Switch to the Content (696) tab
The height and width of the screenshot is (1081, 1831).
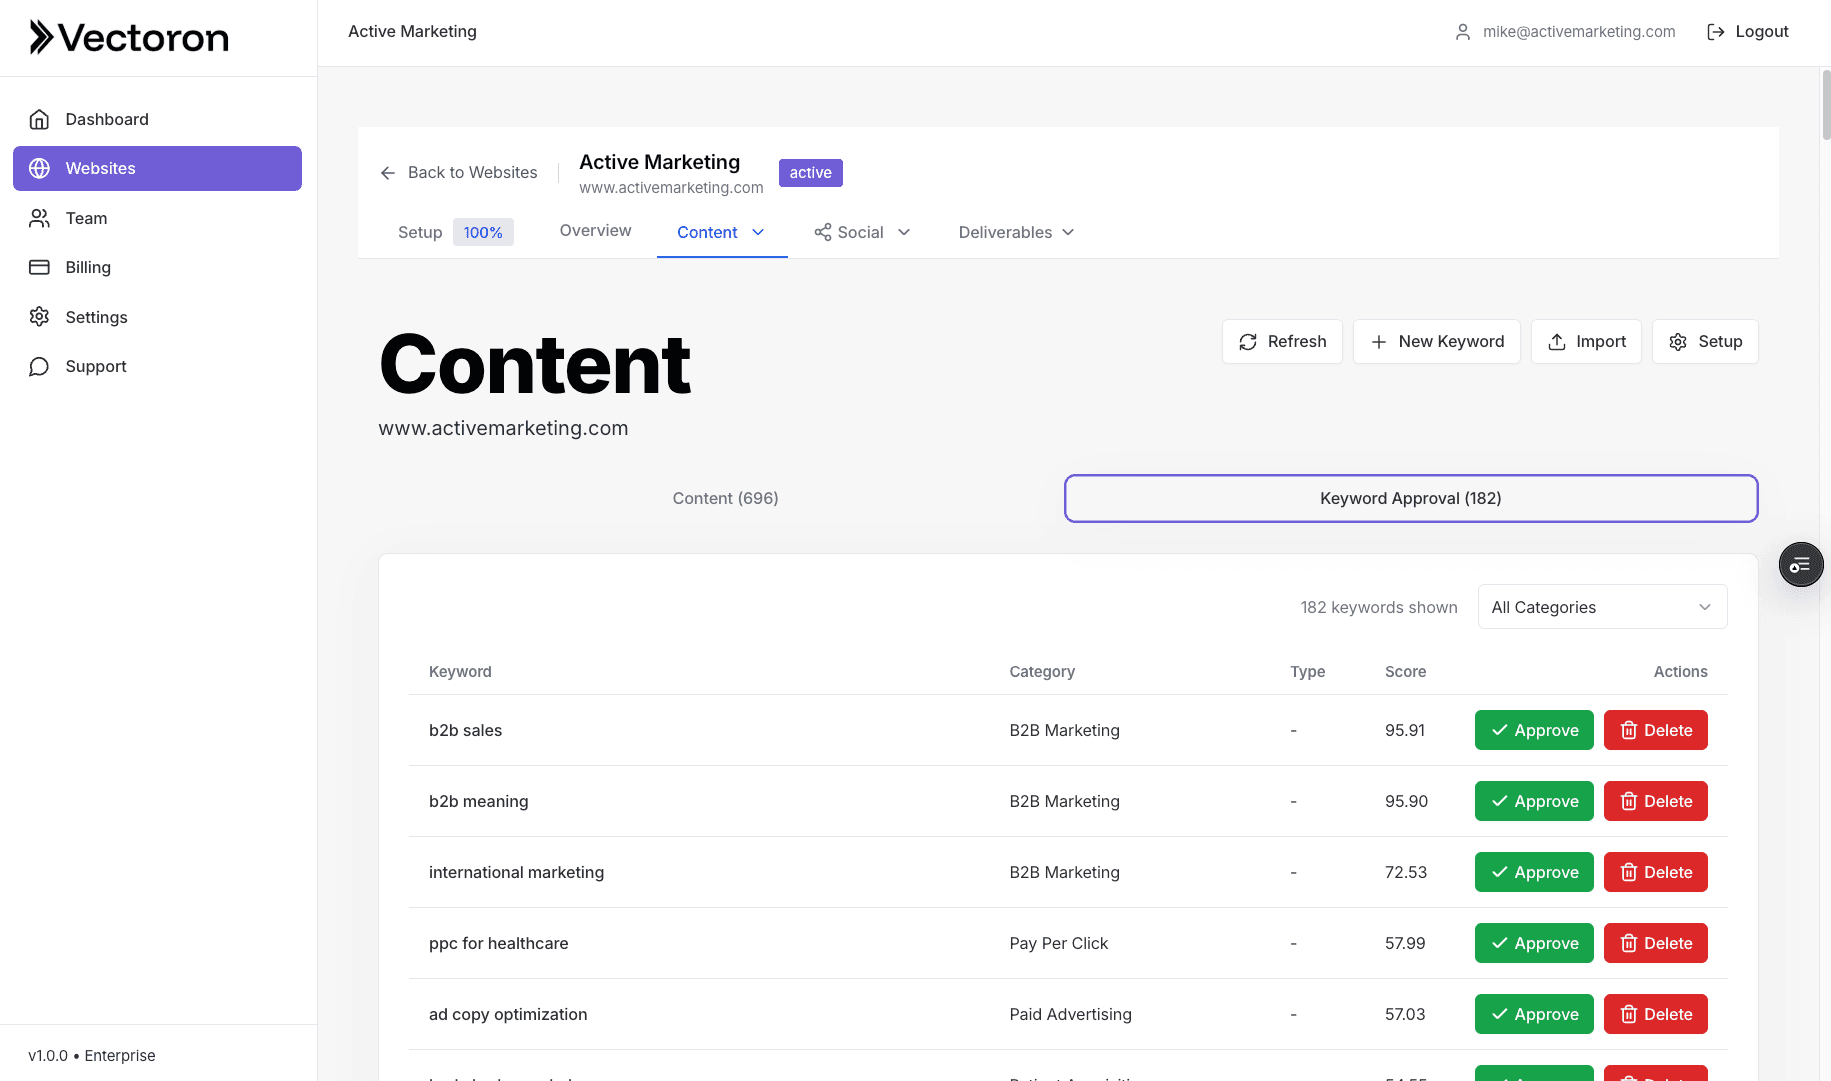pos(725,498)
